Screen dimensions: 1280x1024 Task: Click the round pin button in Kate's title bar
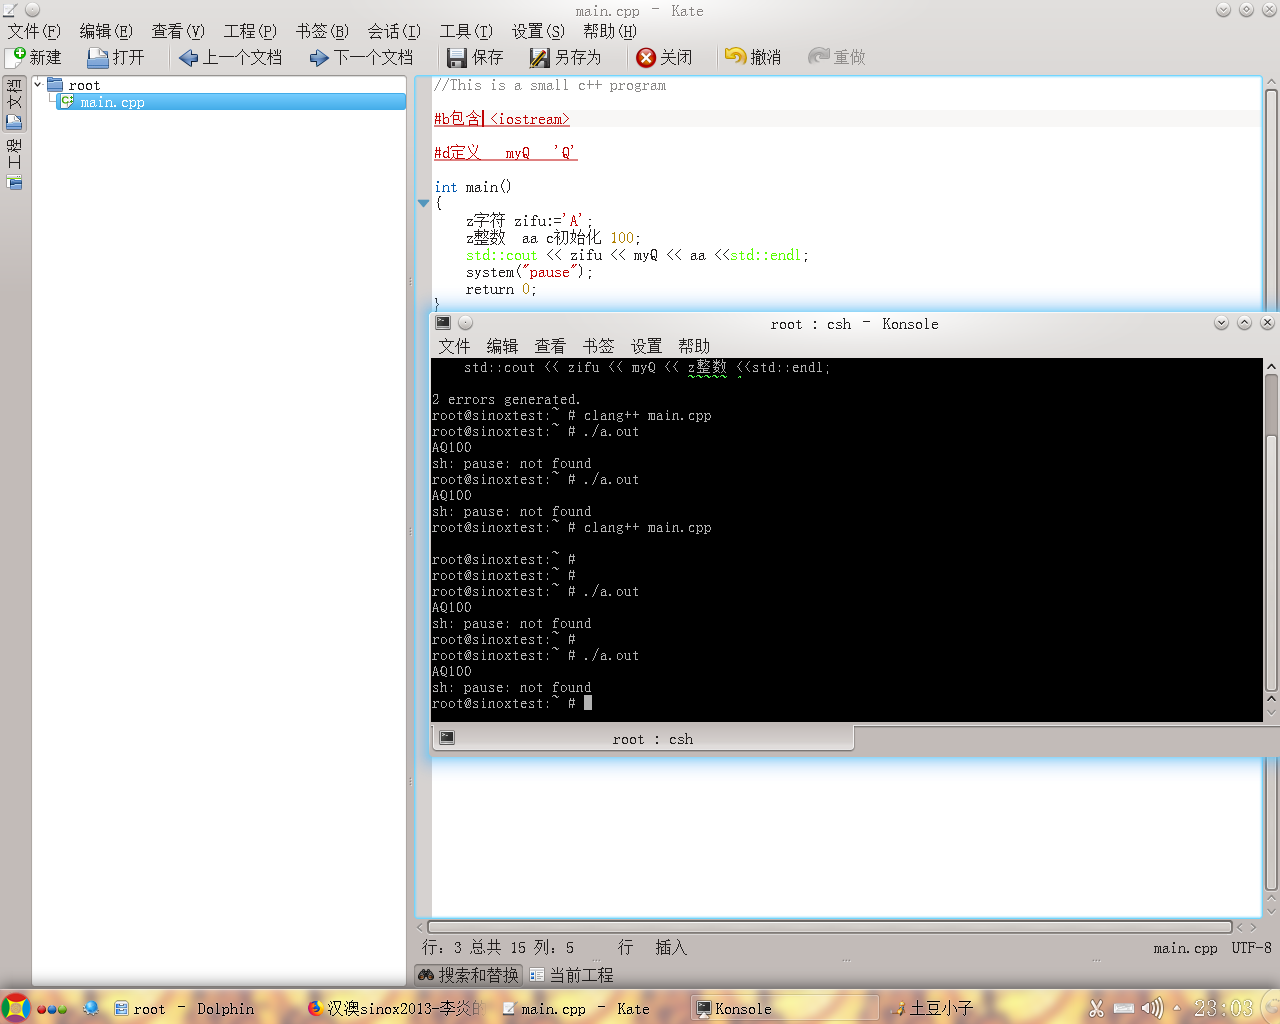click(32, 10)
